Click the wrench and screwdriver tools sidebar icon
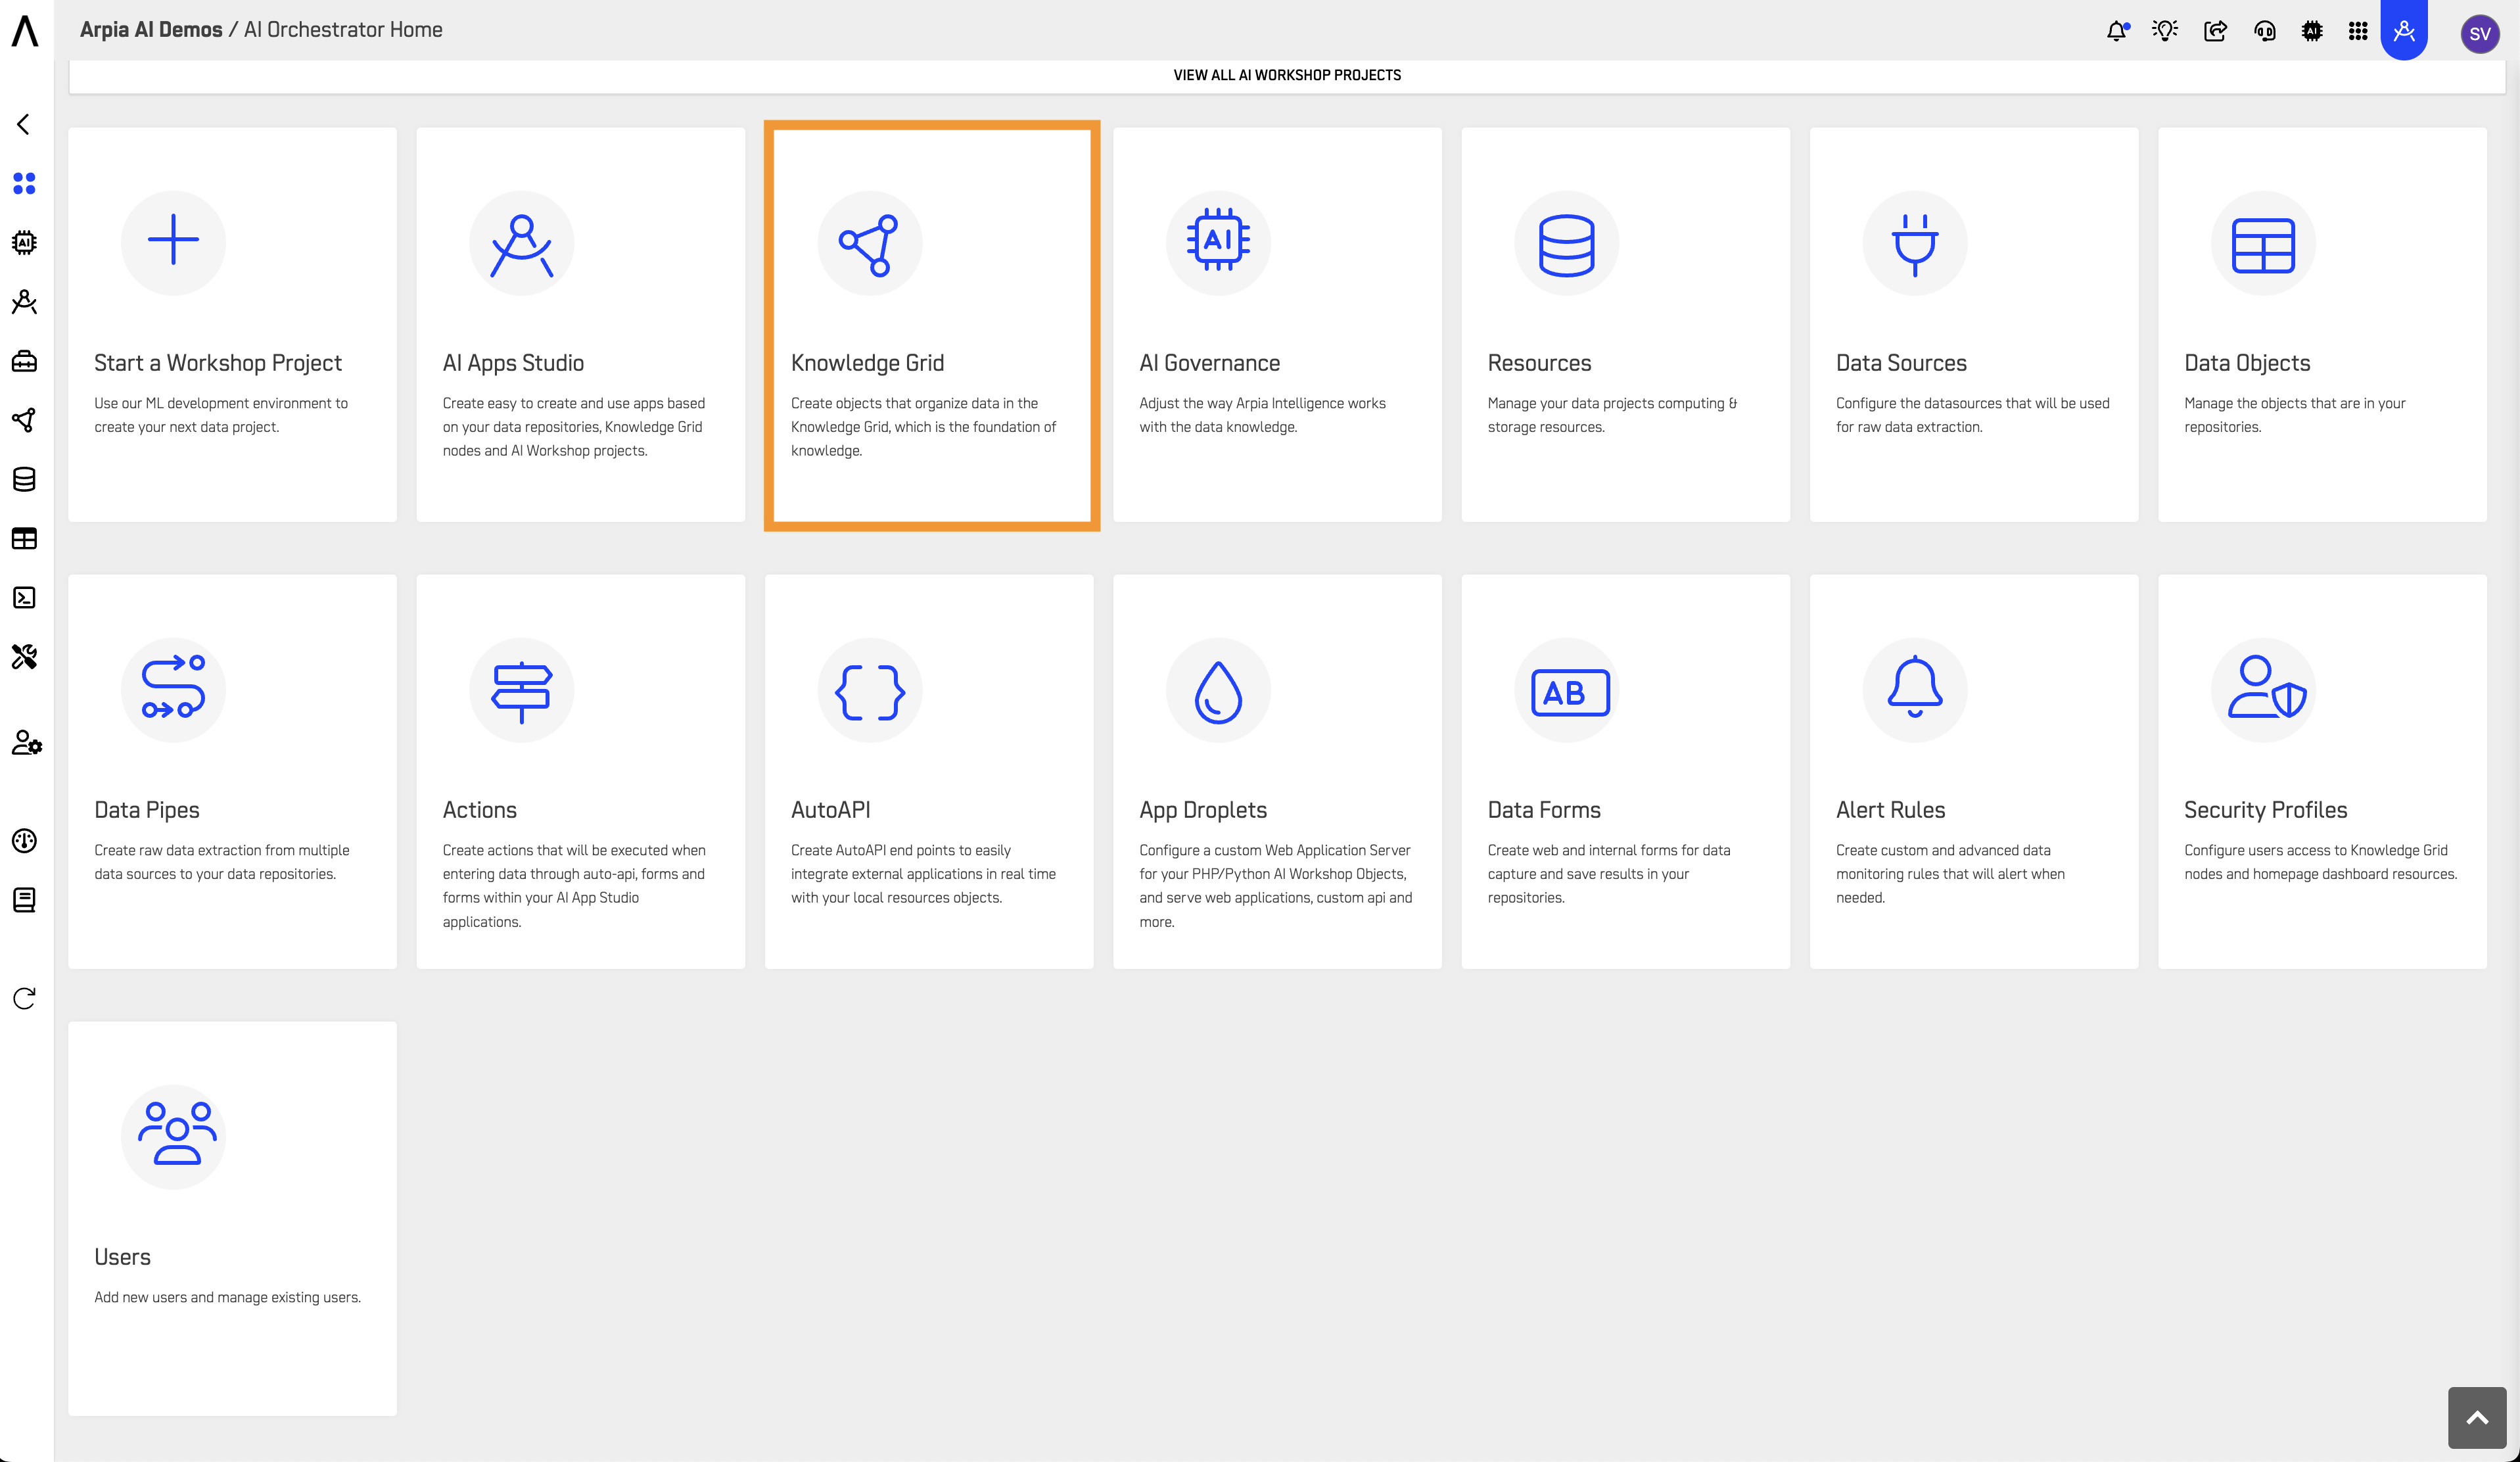 (x=24, y=657)
